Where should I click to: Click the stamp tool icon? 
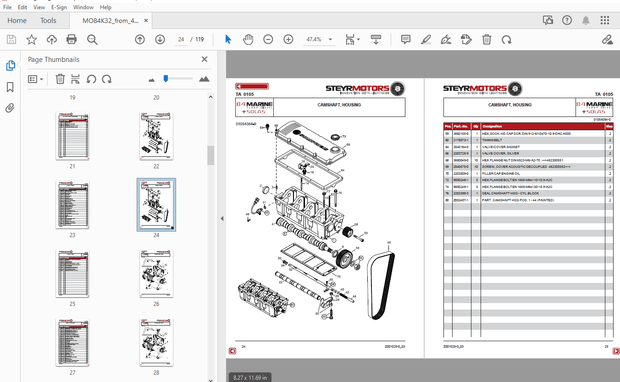466,40
